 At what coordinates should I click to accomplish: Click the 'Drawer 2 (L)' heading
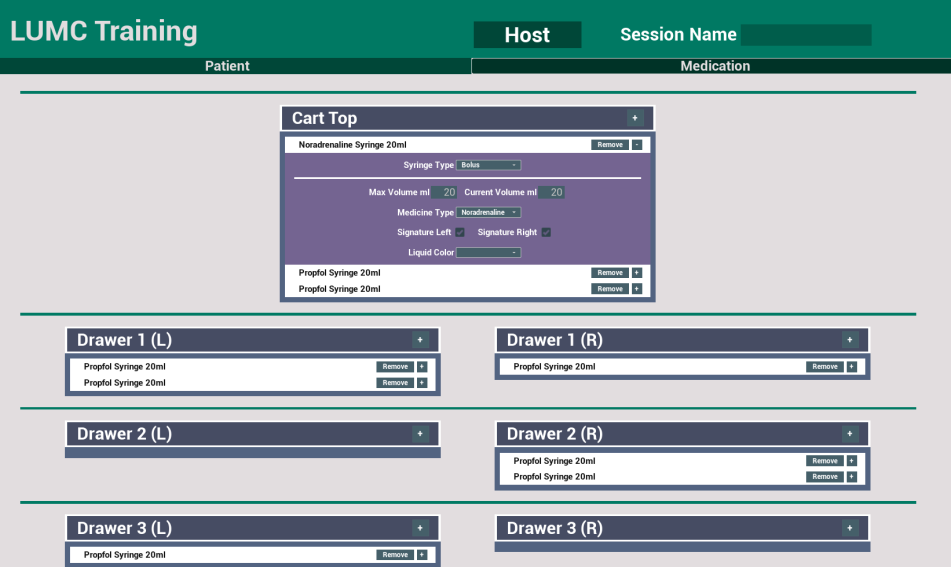124,434
